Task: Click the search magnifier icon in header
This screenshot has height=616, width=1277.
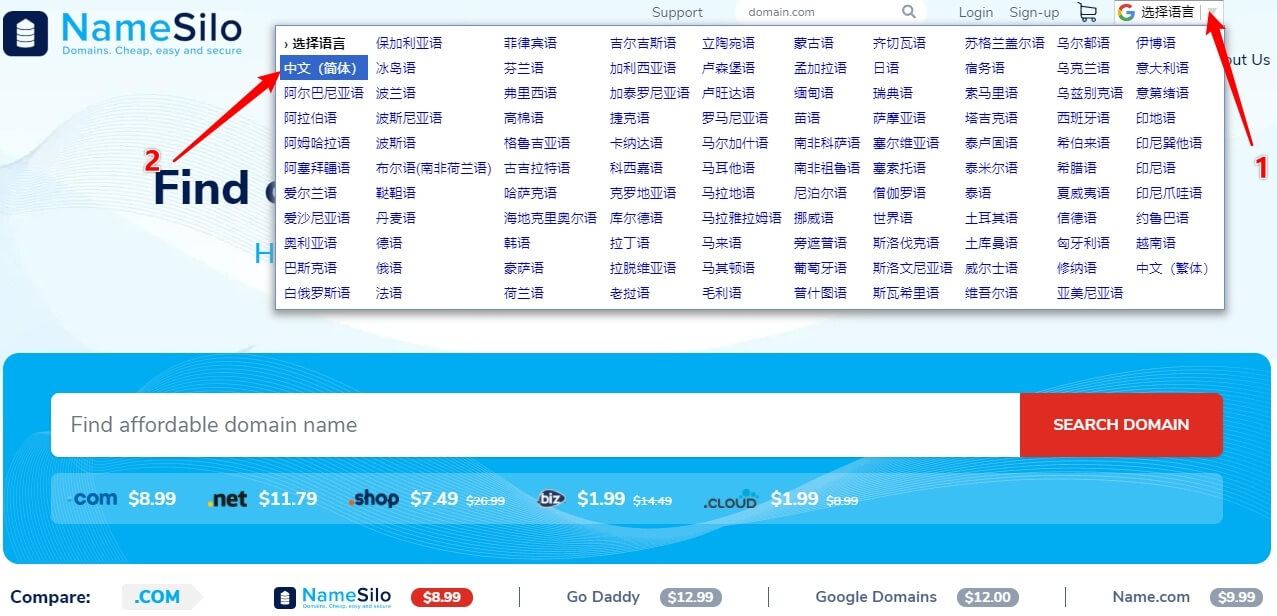Action: (x=908, y=12)
